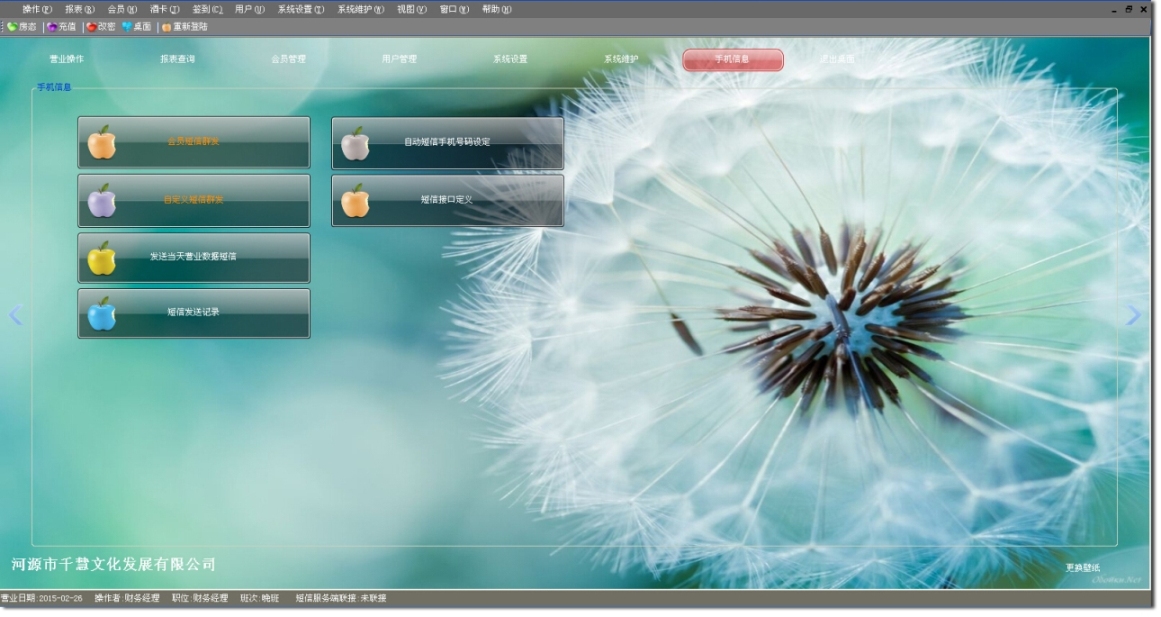
Task: Open the 帮助(H) menu
Action: [496, 9]
